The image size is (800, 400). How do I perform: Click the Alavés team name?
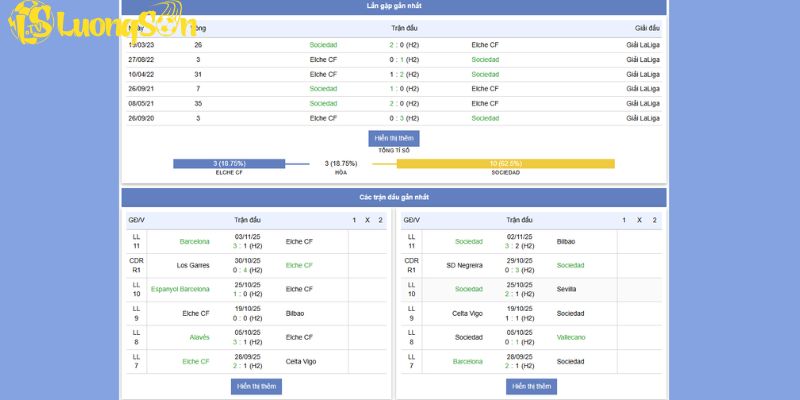coord(197,337)
